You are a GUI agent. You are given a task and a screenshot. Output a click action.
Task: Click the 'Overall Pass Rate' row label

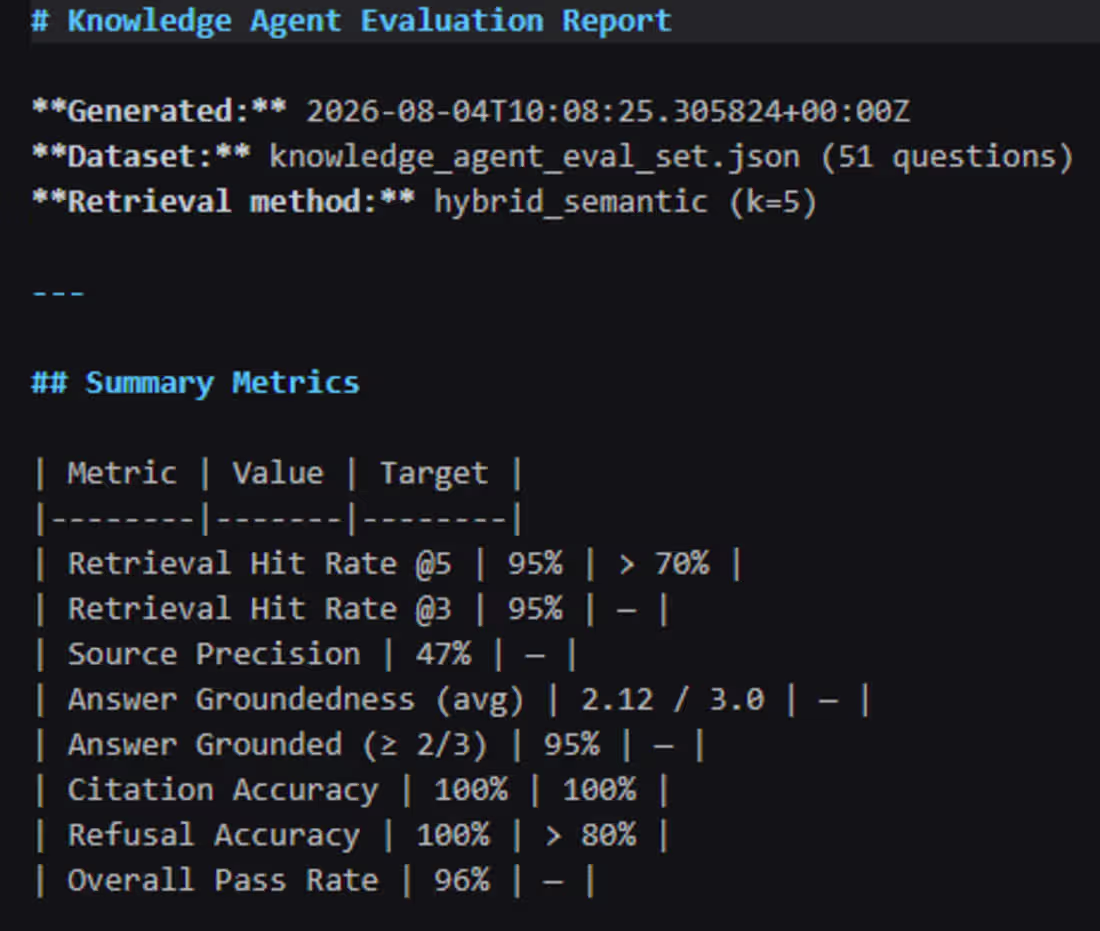pos(223,881)
